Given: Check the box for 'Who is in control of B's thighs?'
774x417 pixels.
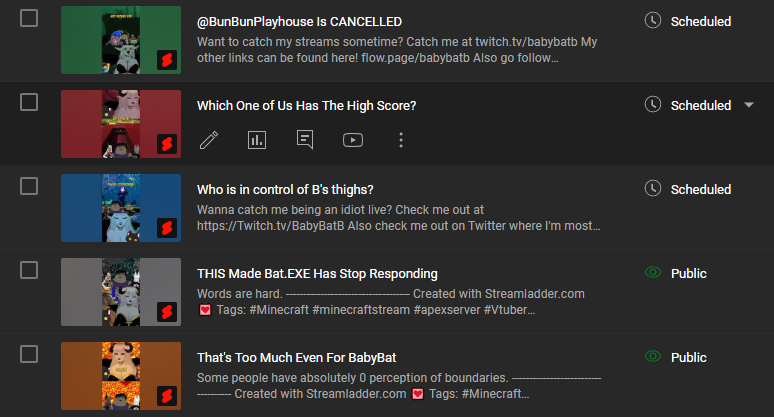Looking at the screenshot, I should pyautogui.click(x=29, y=186).
